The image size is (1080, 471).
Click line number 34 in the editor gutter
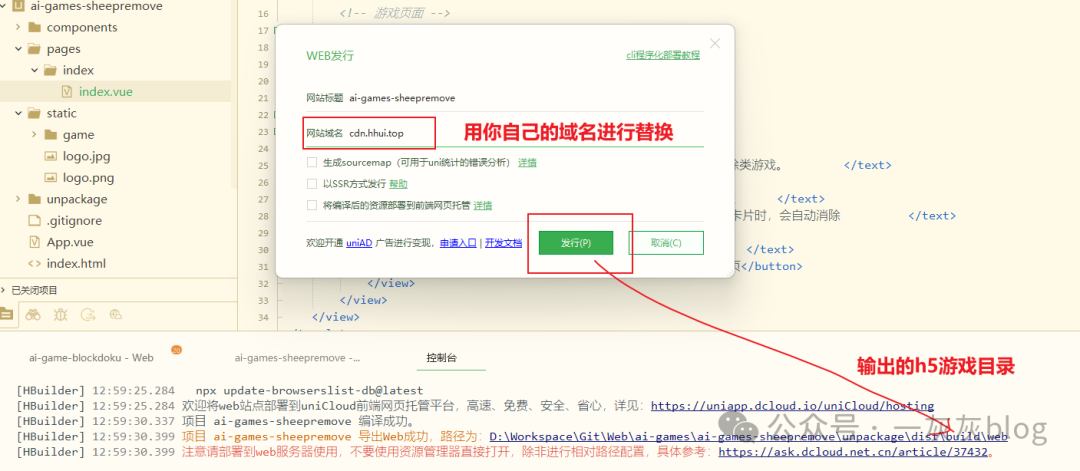click(x=262, y=317)
